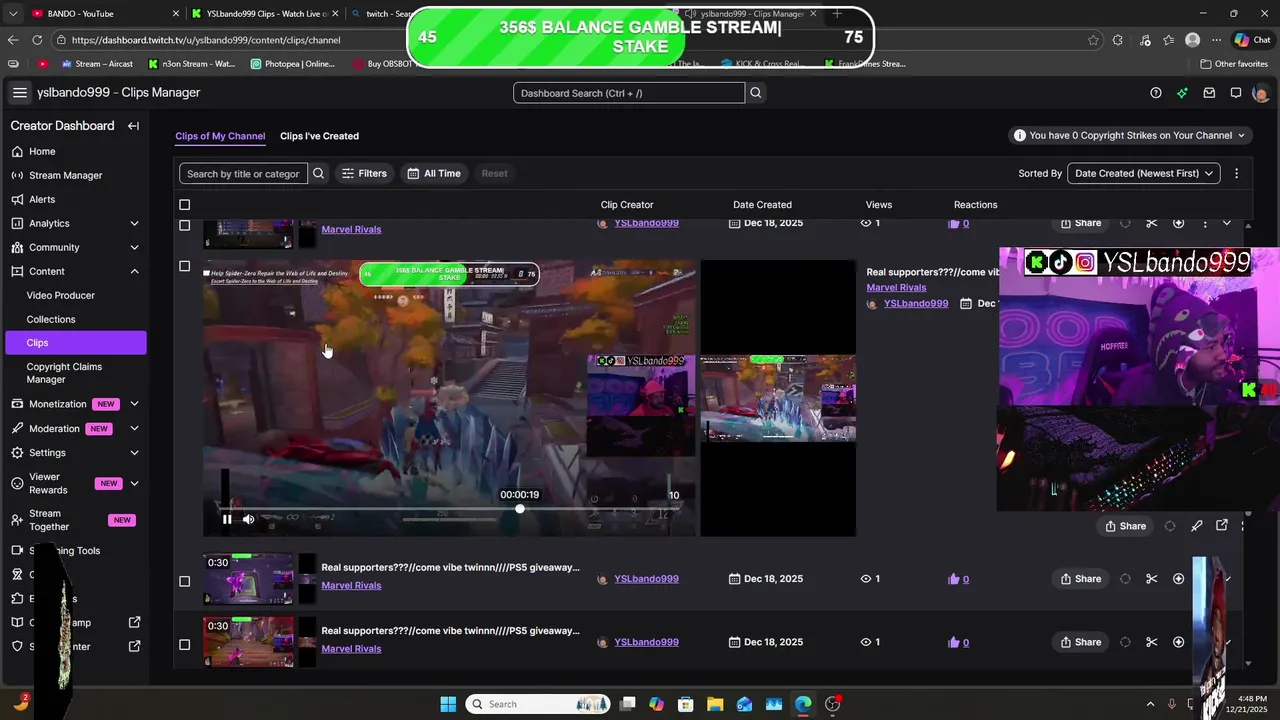This screenshot has width=1280, height=720.
Task: Open the chat bubble icon in header
Action: [1236, 93]
